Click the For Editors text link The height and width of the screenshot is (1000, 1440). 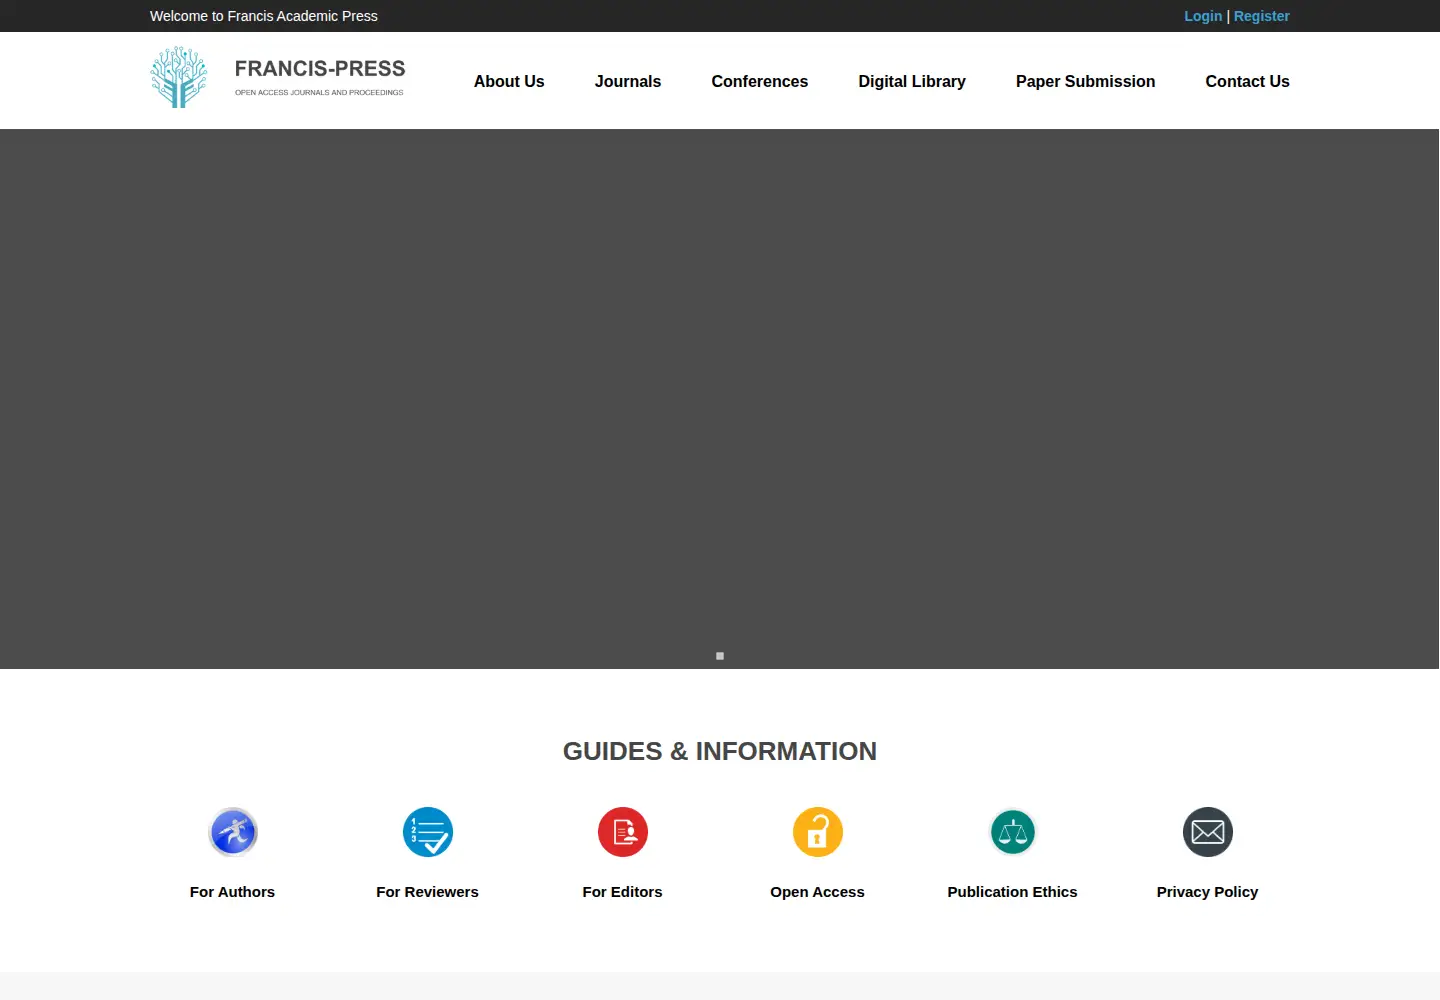point(623,892)
